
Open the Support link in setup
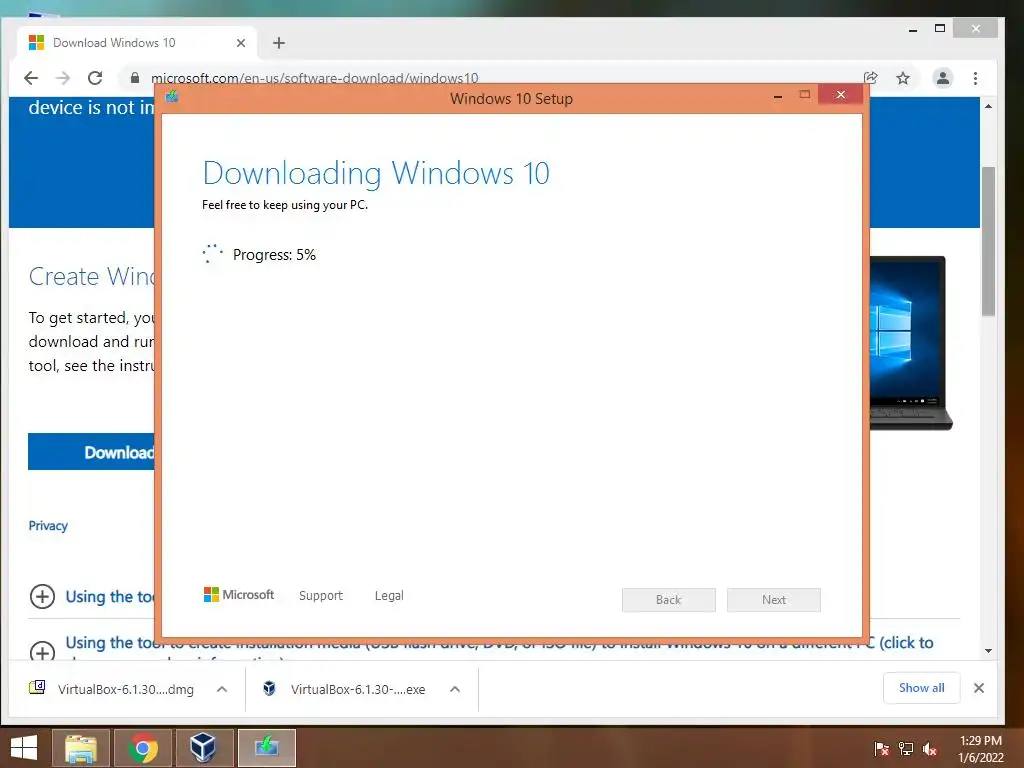(x=321, y=596)
